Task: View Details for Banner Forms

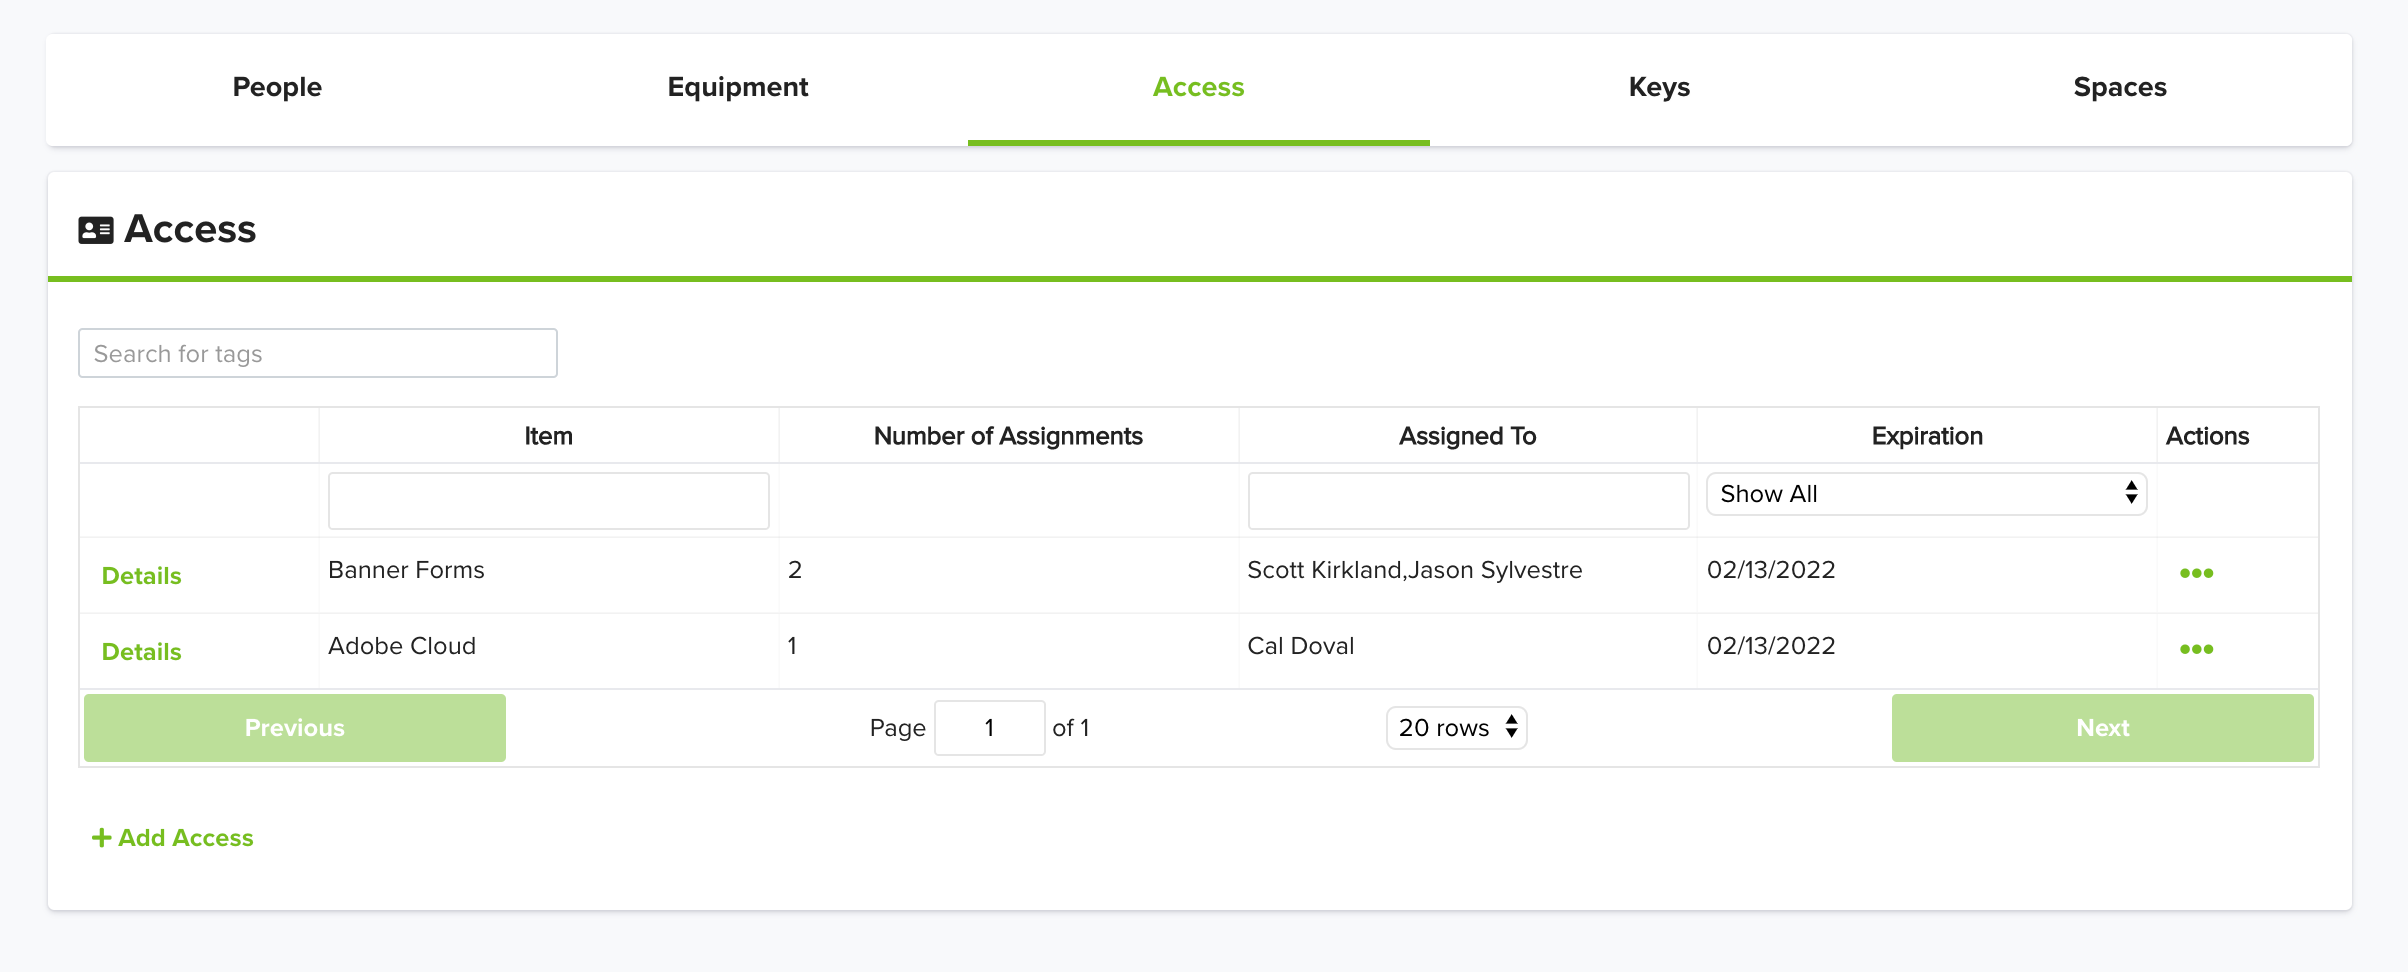Action: click(x=142, y=576)
